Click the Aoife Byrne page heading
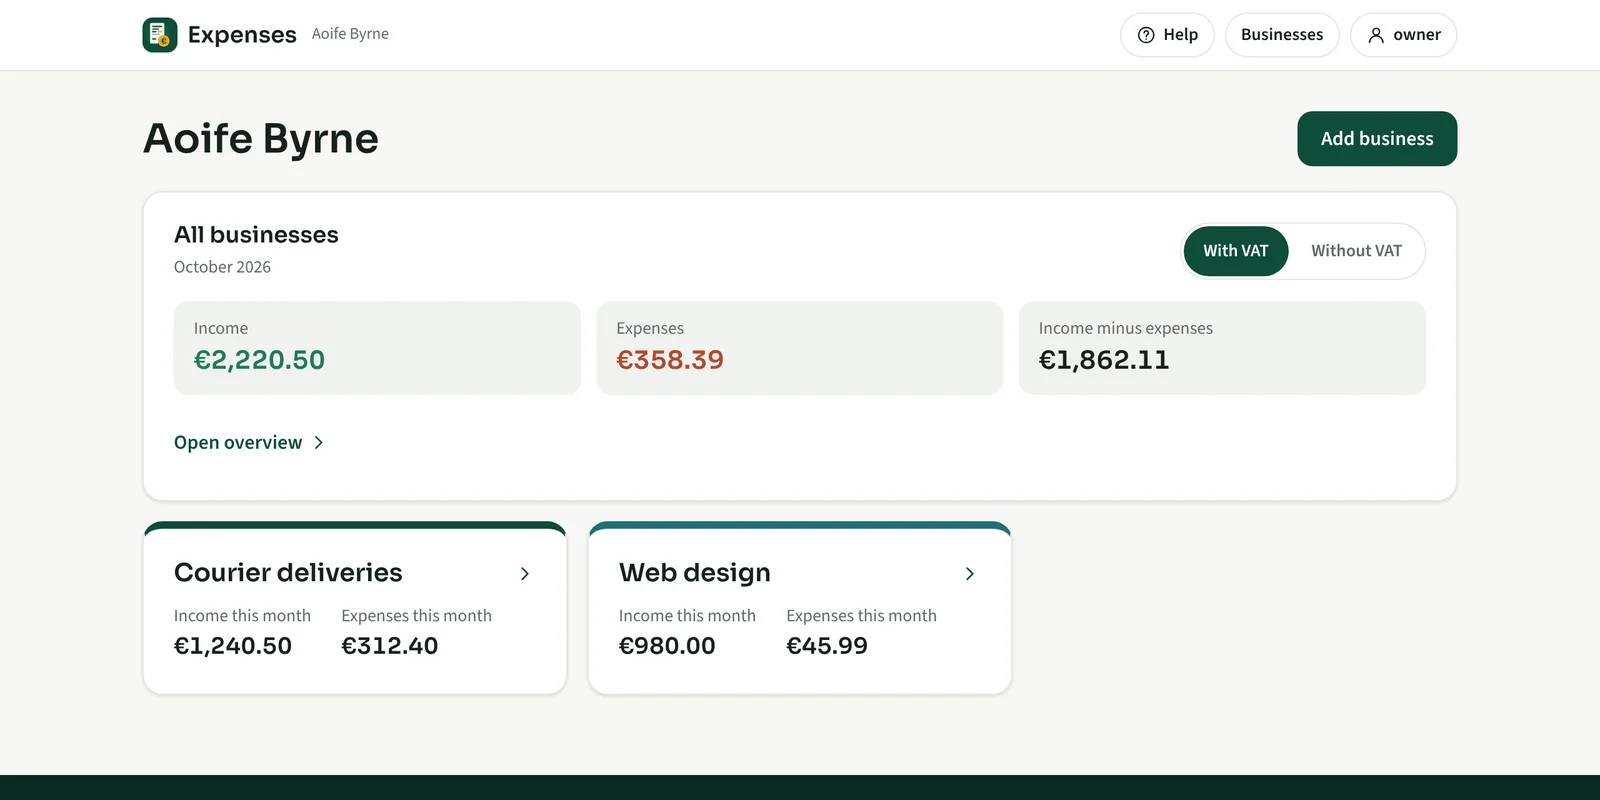The height and width of the screenshot is (800, 1600). tap(261, 139)
